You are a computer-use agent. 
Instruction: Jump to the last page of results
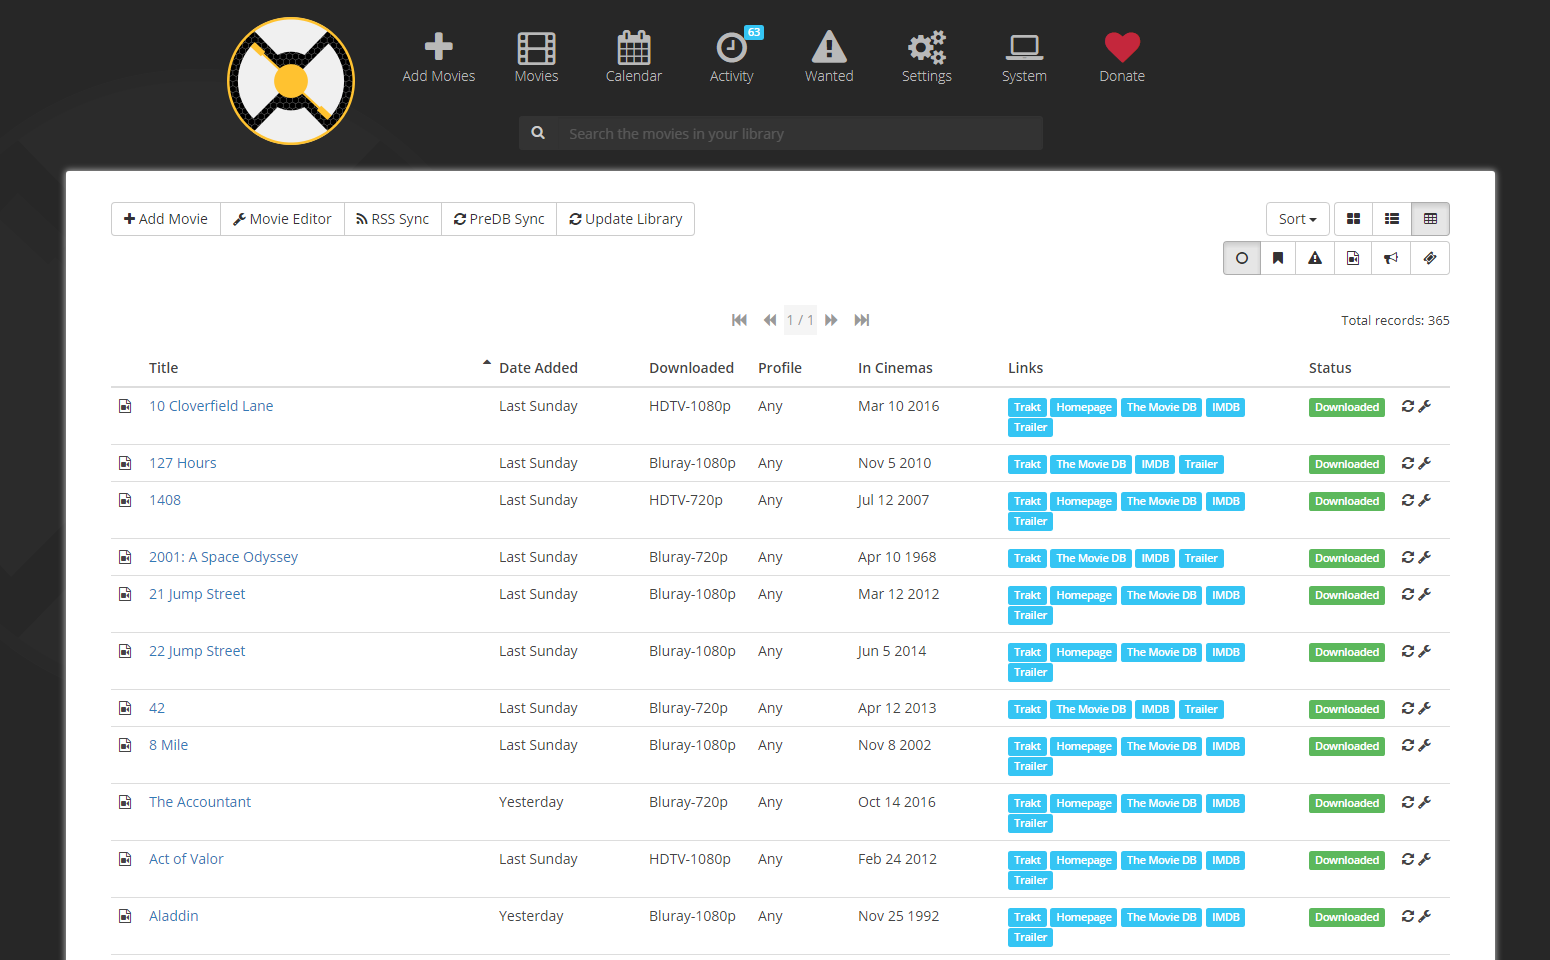tap(862, 320)
